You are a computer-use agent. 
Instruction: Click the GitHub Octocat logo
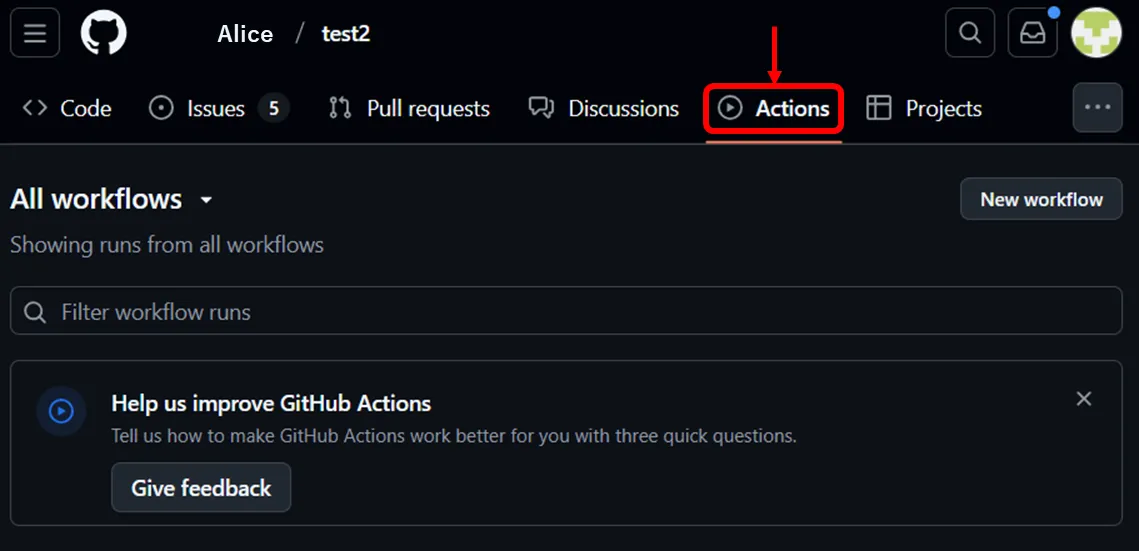tap(103, 33)
